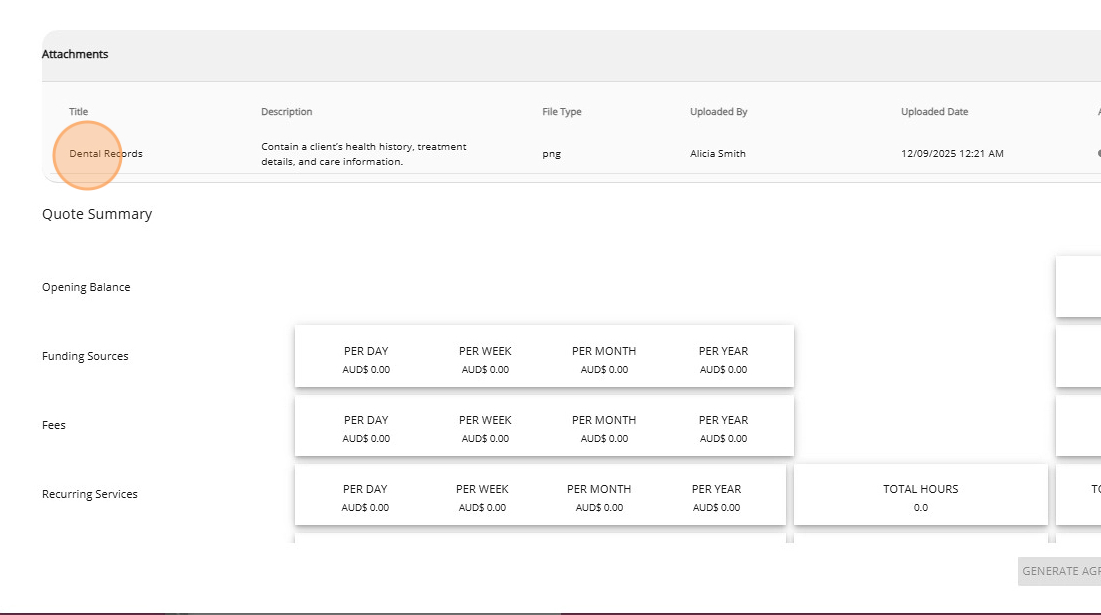1101x615 pixels.
Task: Click the Funding Sources row label
Action: [85, 356]
